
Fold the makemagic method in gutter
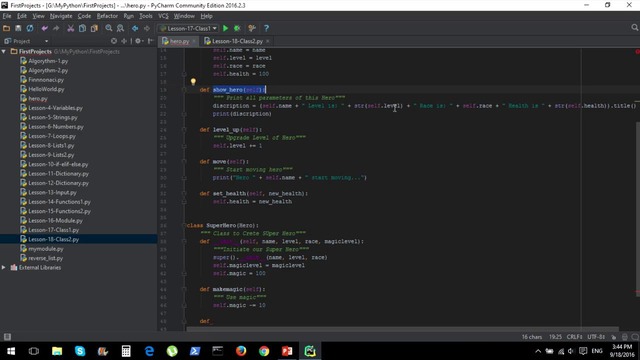[x=184, y=289]
